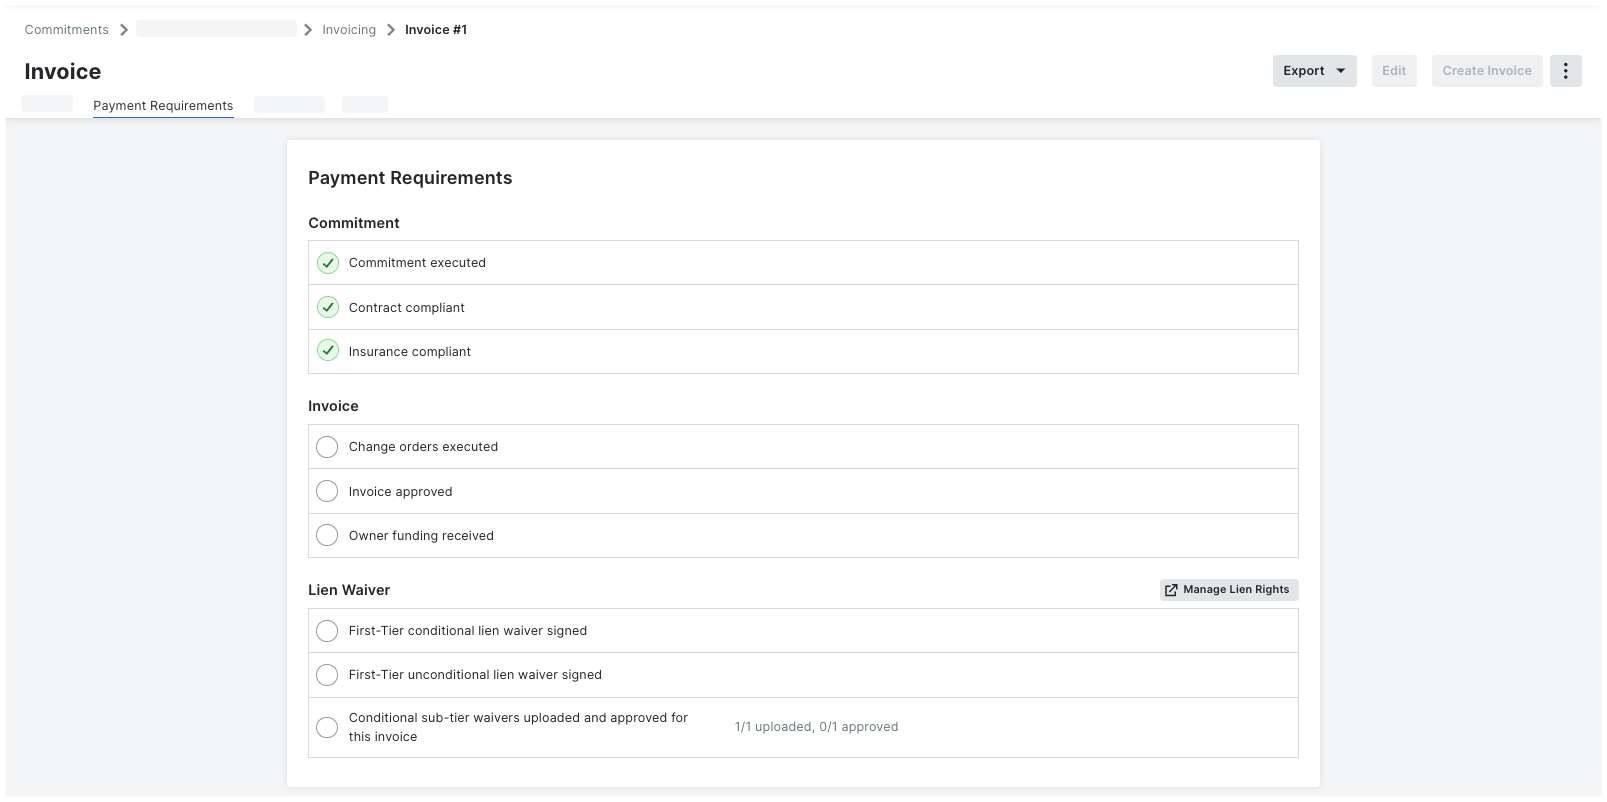This screenshot has width=1607, height=802.
Task: Click the Create Invoice button
Action: (1487, 71)
